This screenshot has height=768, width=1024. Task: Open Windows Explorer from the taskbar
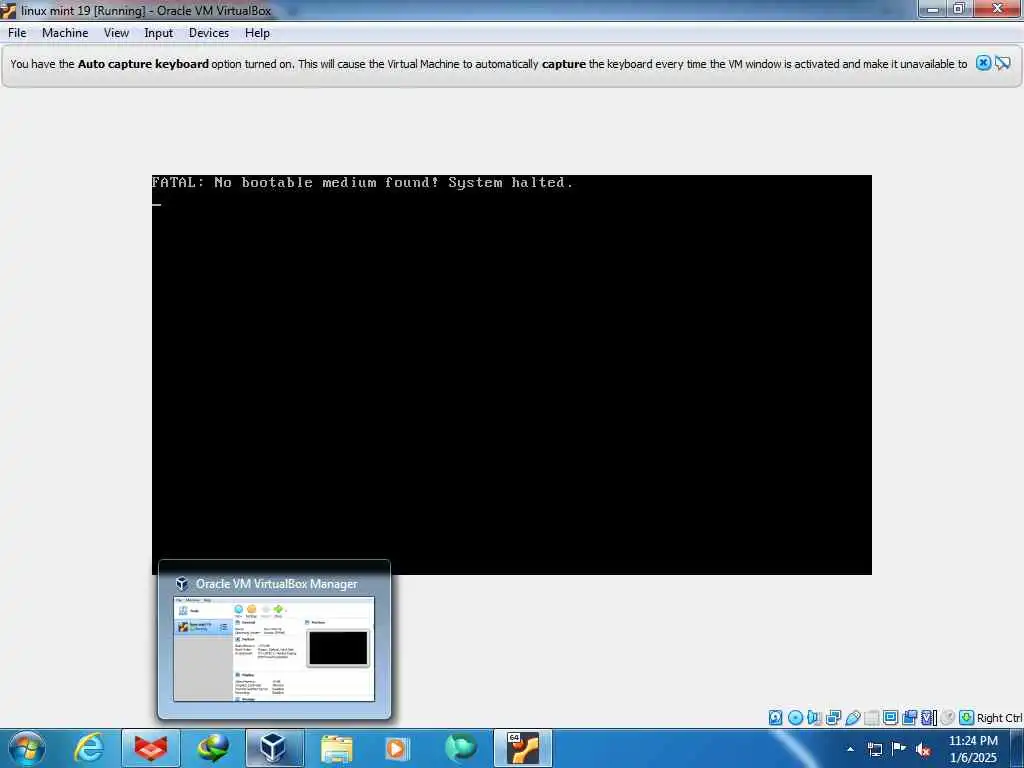click(x=336, y=748)
